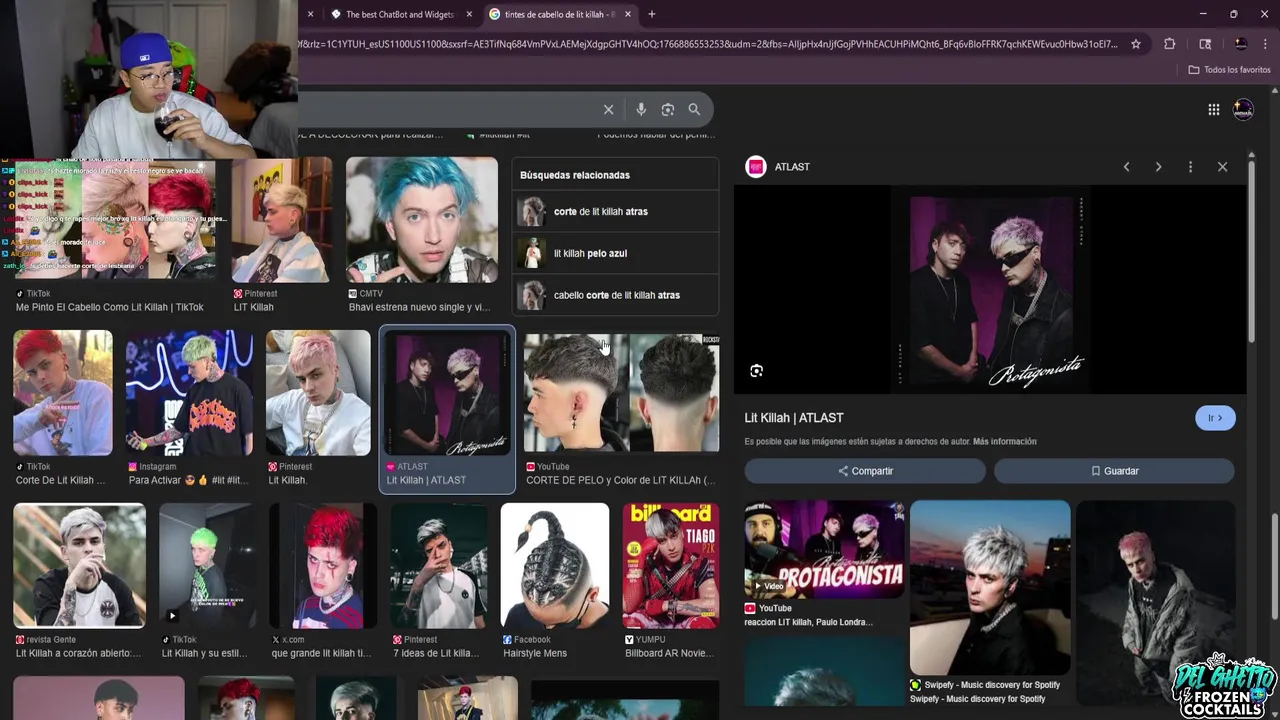Open the browser three-dot menu

1266,44
